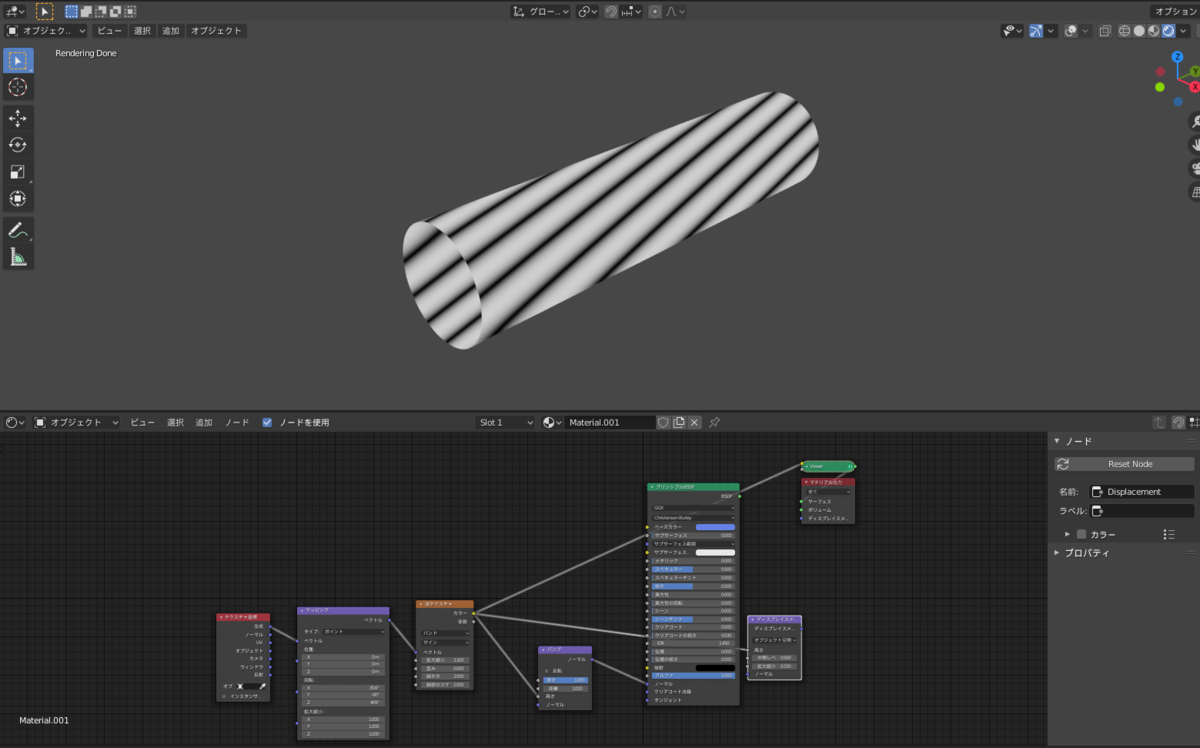Choose the Annotate tool
Image resolution: width=1200 pixels, height=748 pixels.
pyautogui.click(x=18, y=230)
